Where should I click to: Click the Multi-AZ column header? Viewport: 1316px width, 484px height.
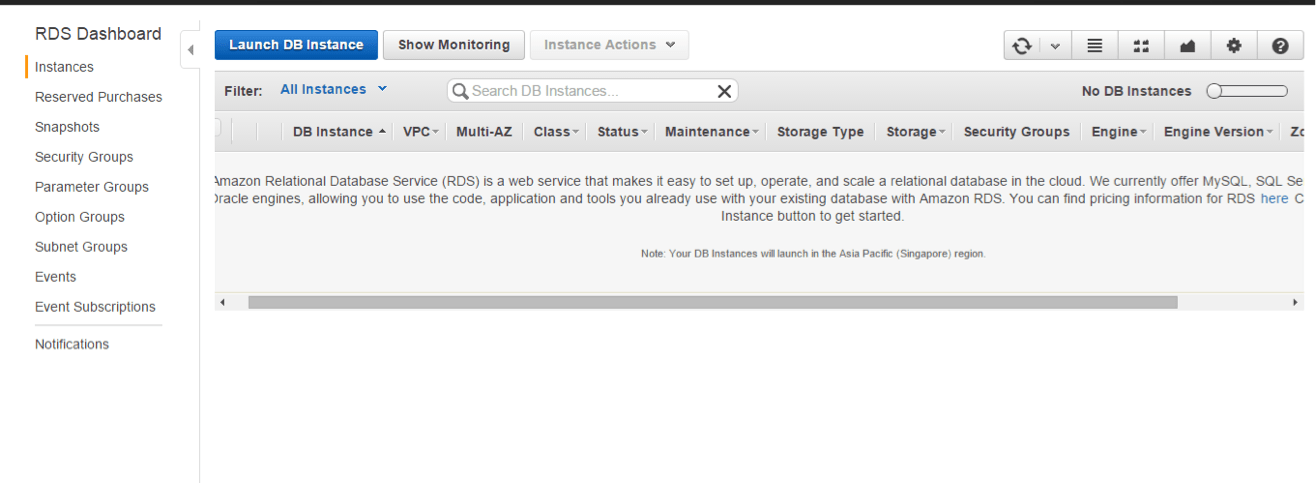pos(484,132)
